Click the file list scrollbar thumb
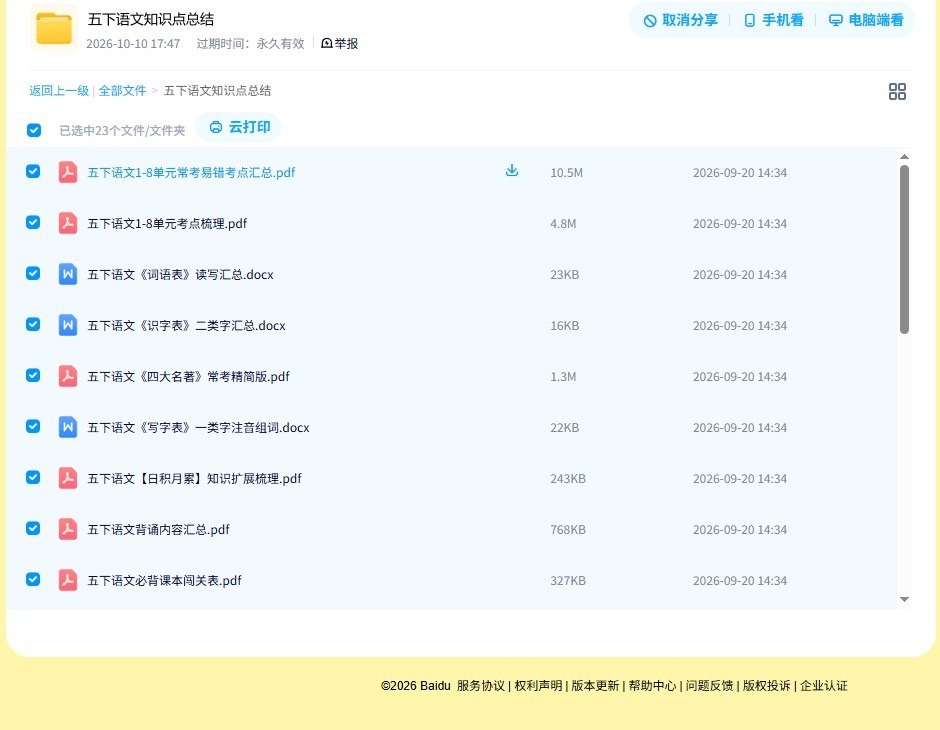Viewport: 940px width, 730px height. point(904,249)
